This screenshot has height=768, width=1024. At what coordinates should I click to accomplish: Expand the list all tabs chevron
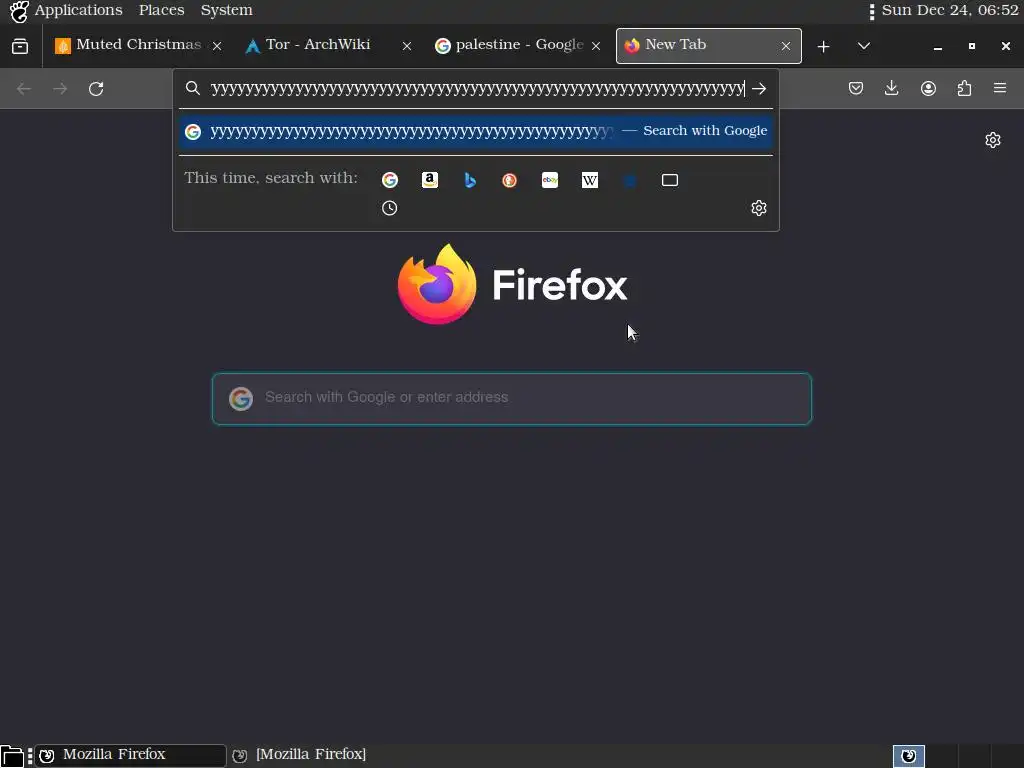864,46
